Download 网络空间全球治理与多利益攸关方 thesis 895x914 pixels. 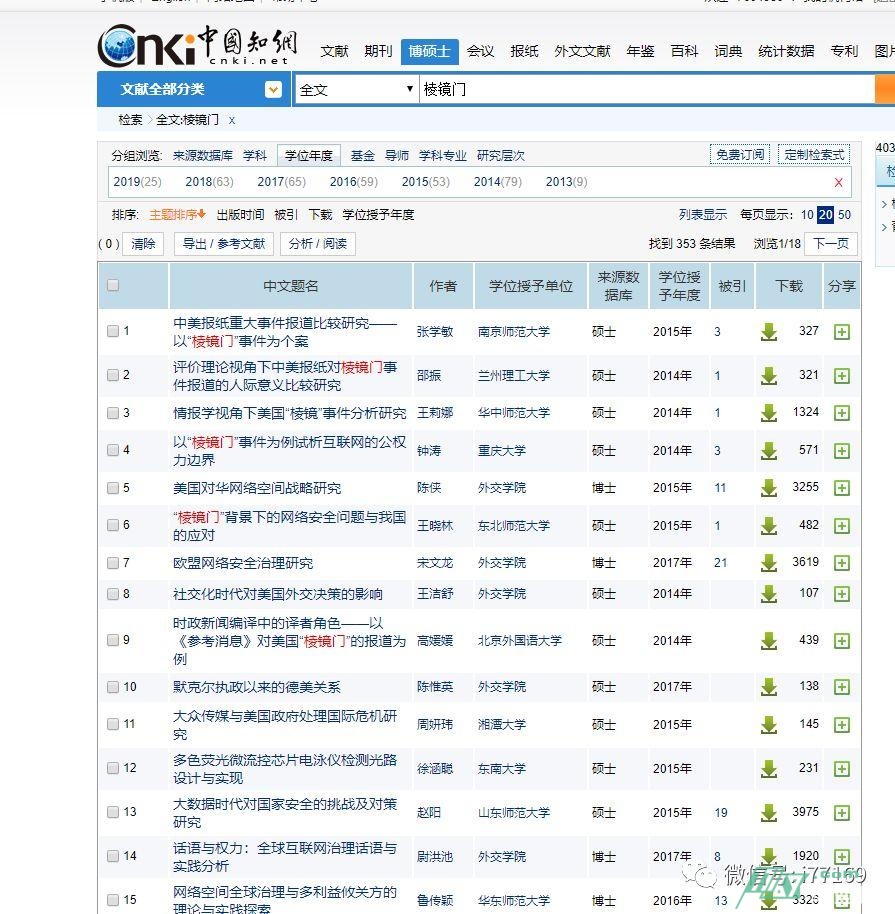coord(770,898)
